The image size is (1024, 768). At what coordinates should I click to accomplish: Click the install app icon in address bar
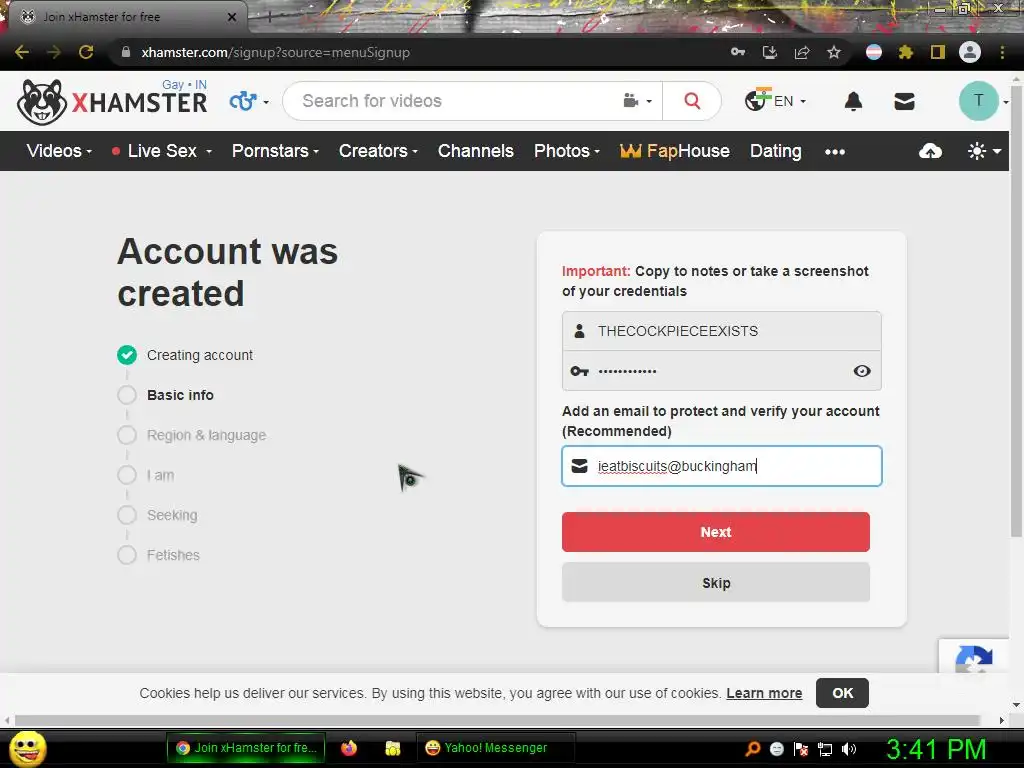[x=770, y=52]
